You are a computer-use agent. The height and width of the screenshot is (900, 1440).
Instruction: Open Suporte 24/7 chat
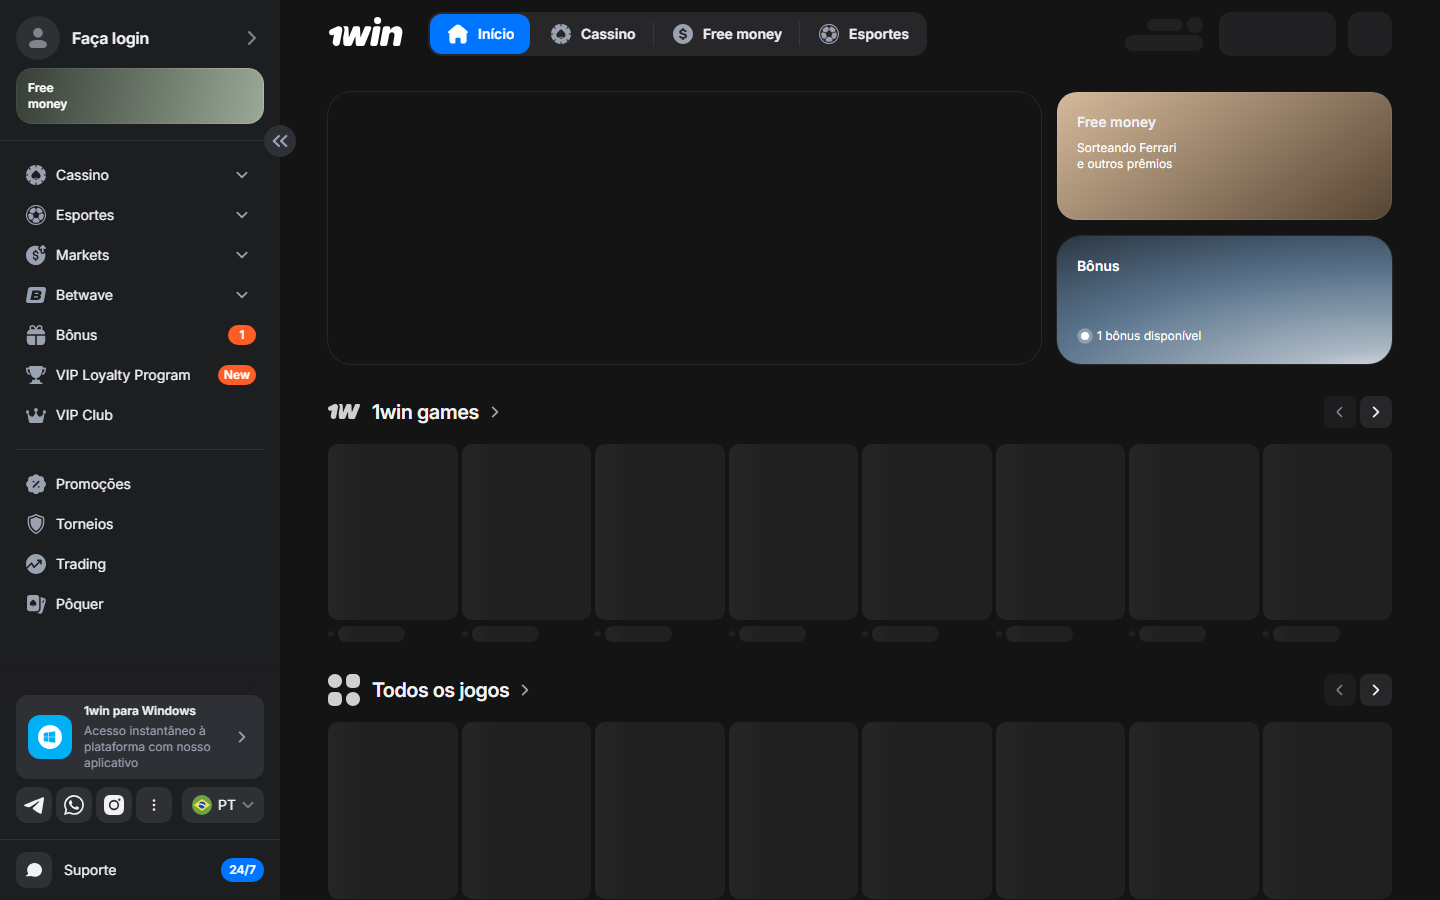pos(140,870)
